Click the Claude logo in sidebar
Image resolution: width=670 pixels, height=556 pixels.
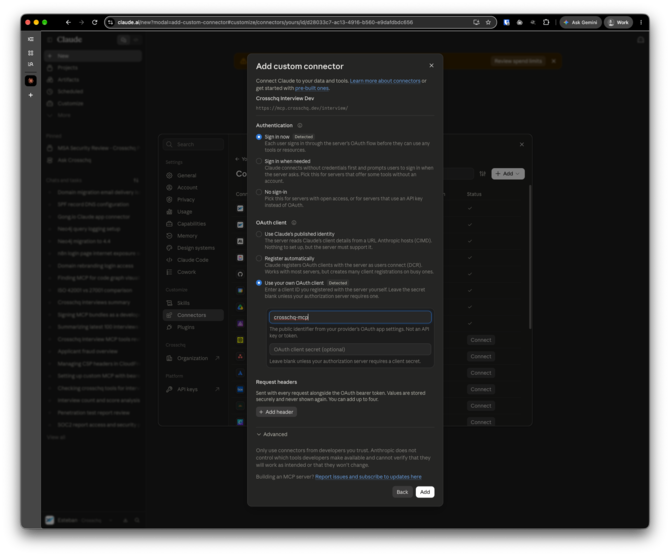pyautogui.click(x=69, y=39)
